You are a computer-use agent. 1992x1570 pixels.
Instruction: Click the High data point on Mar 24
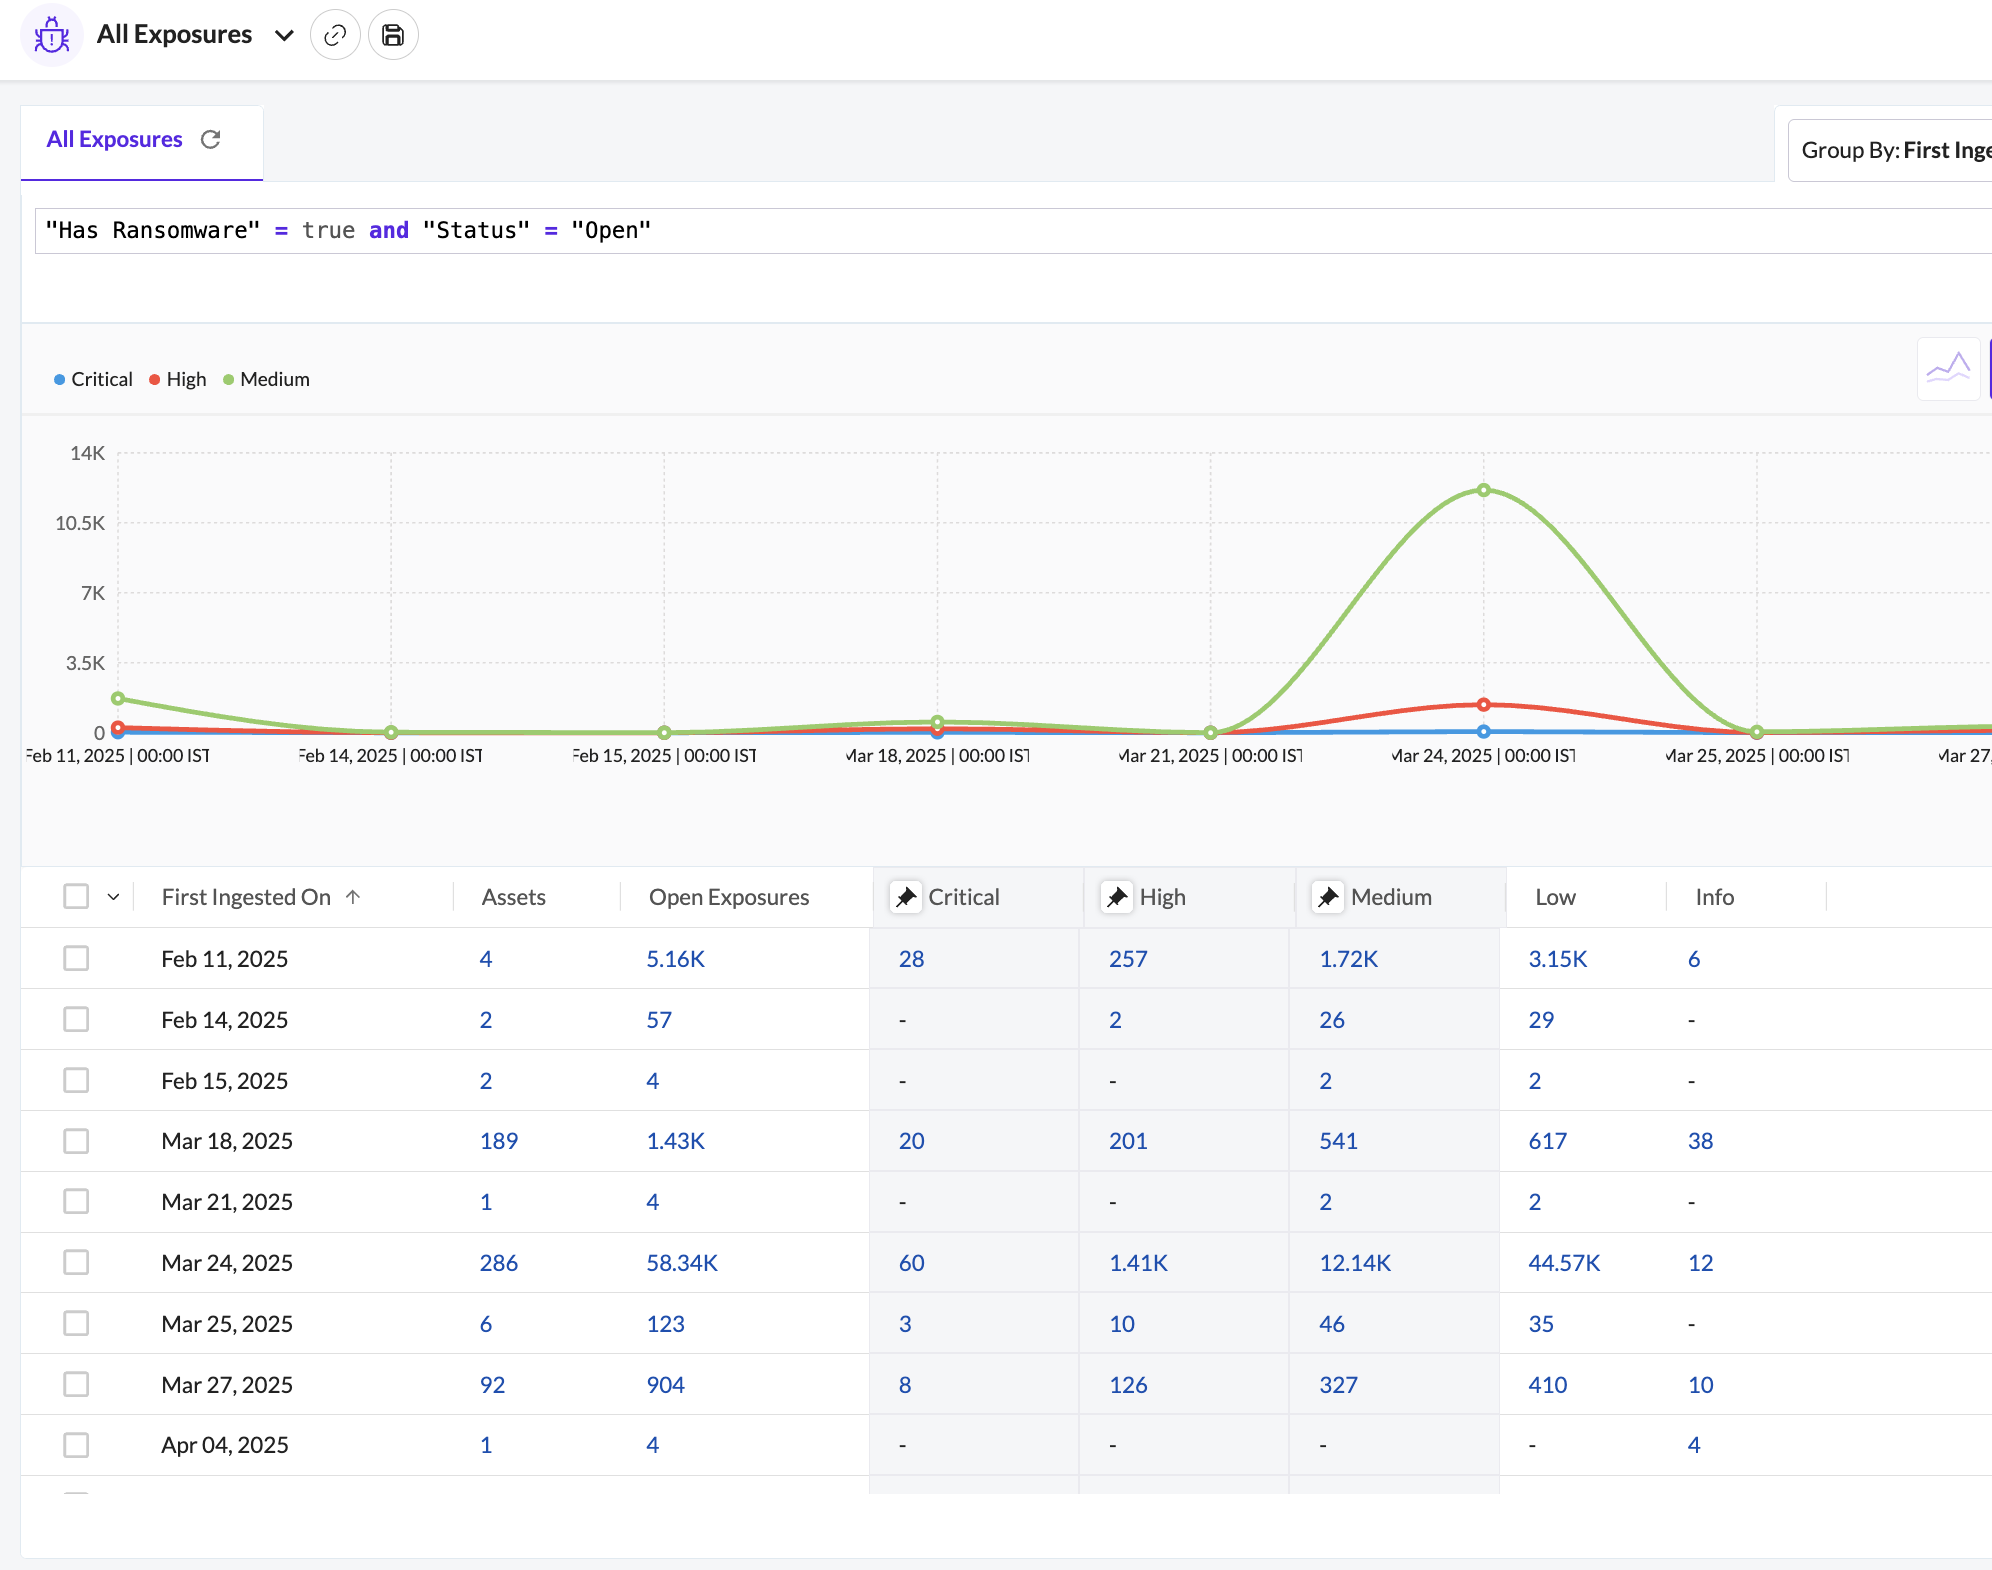(1484, 705)
